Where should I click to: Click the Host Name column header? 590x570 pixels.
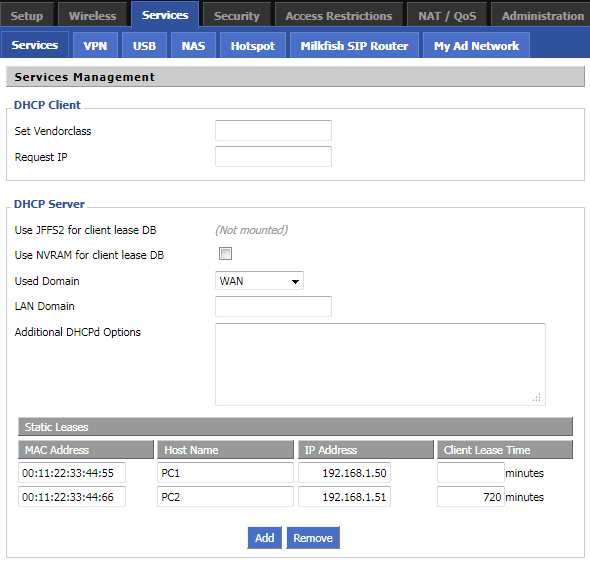point(225,450)
